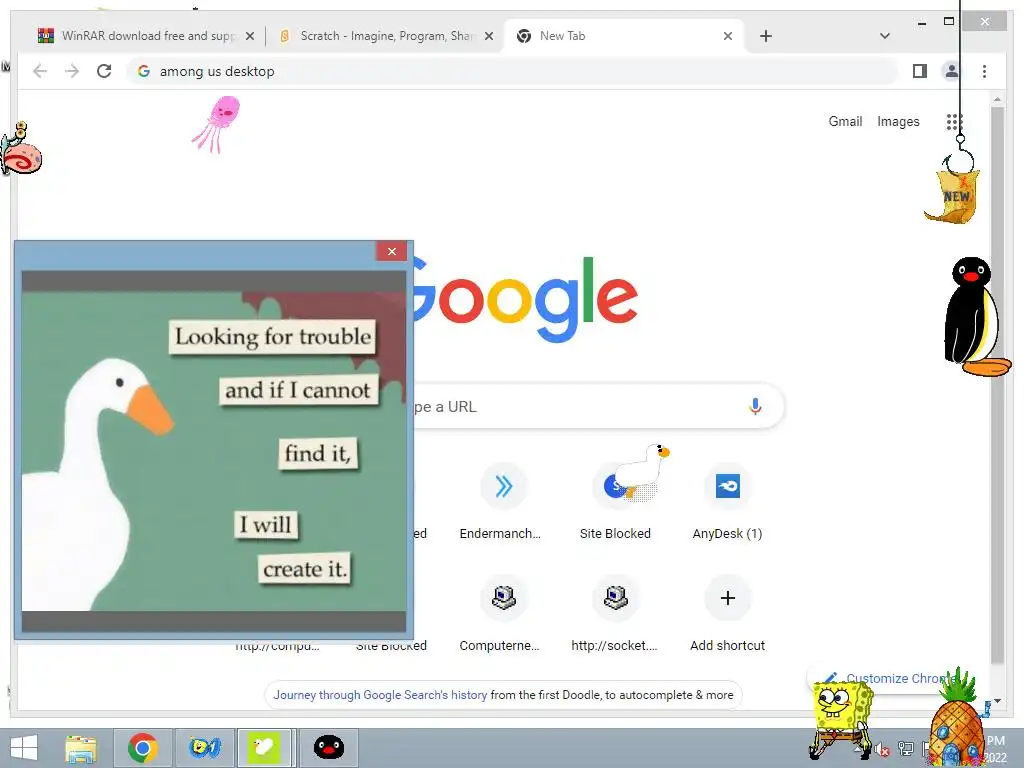The width and height of the screenshot is (1024, 768).
Task: Click the hanging NEW treasure map
Action: tap(955, 195)
